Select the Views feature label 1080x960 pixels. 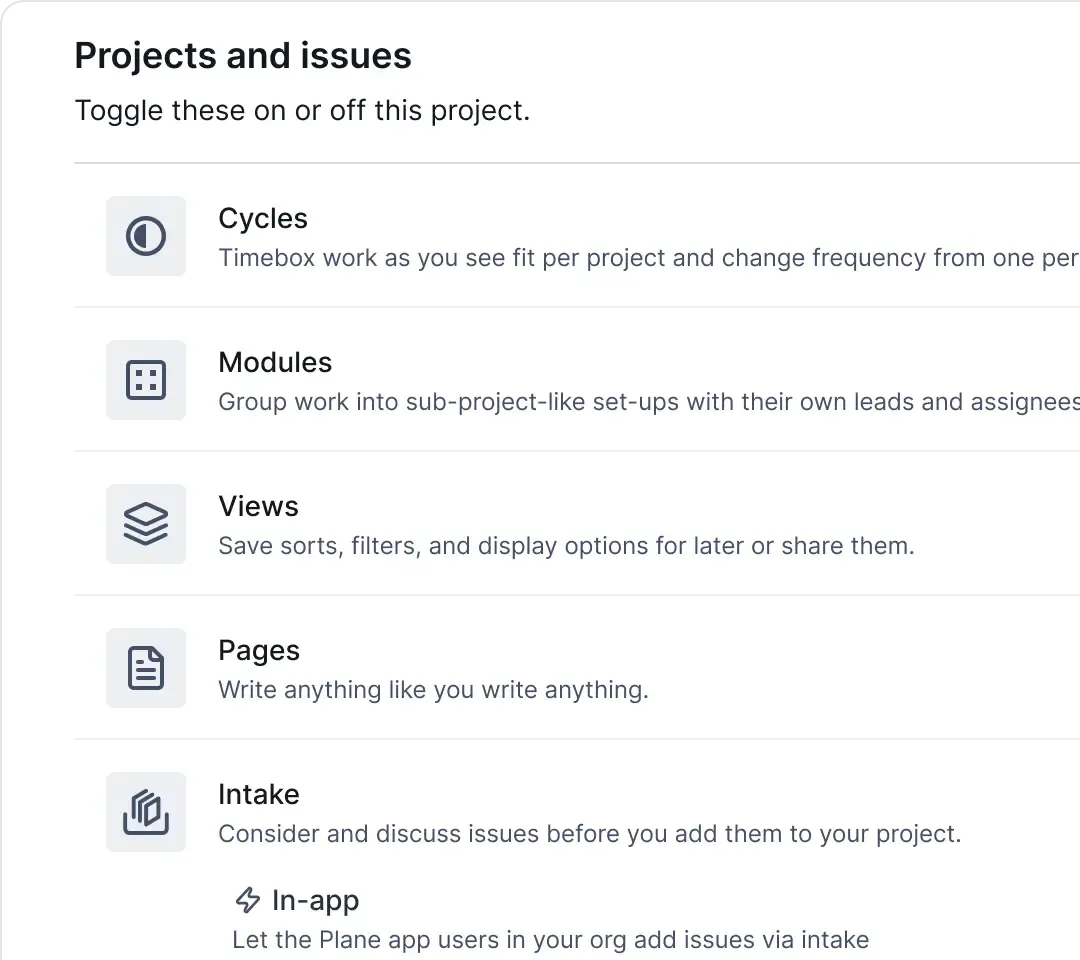click(x=258, y=506)
